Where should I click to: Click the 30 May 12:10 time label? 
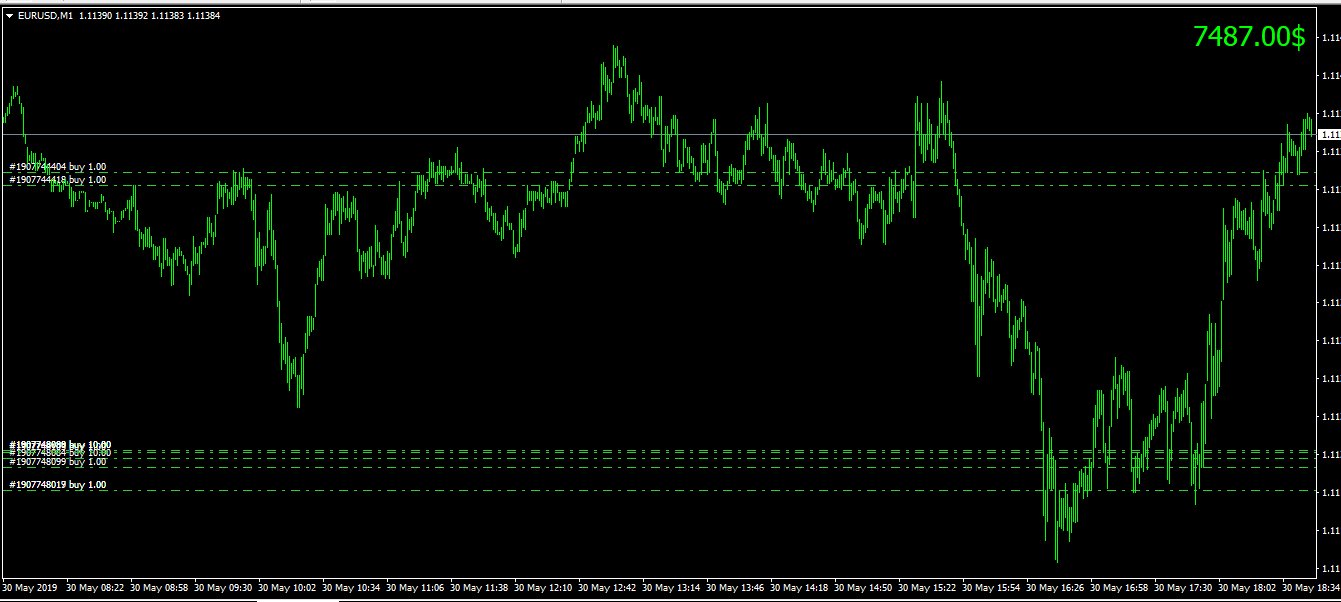click(544, 588)
